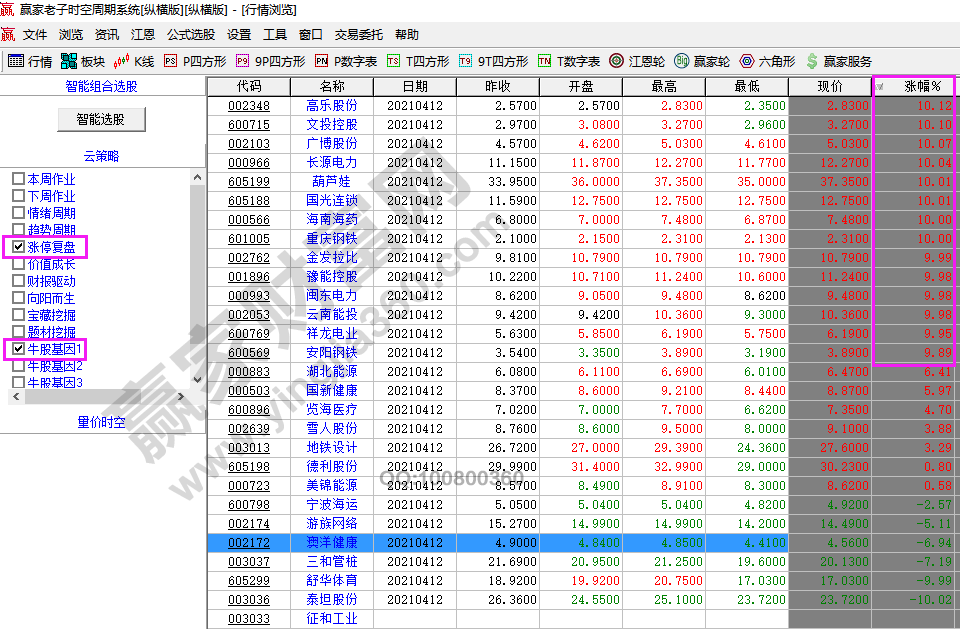Uncheck the 牛股基因1 checkbox
The width and height of the screenshot is (960, 629).
pyautogui.click(x=18, y=349)
